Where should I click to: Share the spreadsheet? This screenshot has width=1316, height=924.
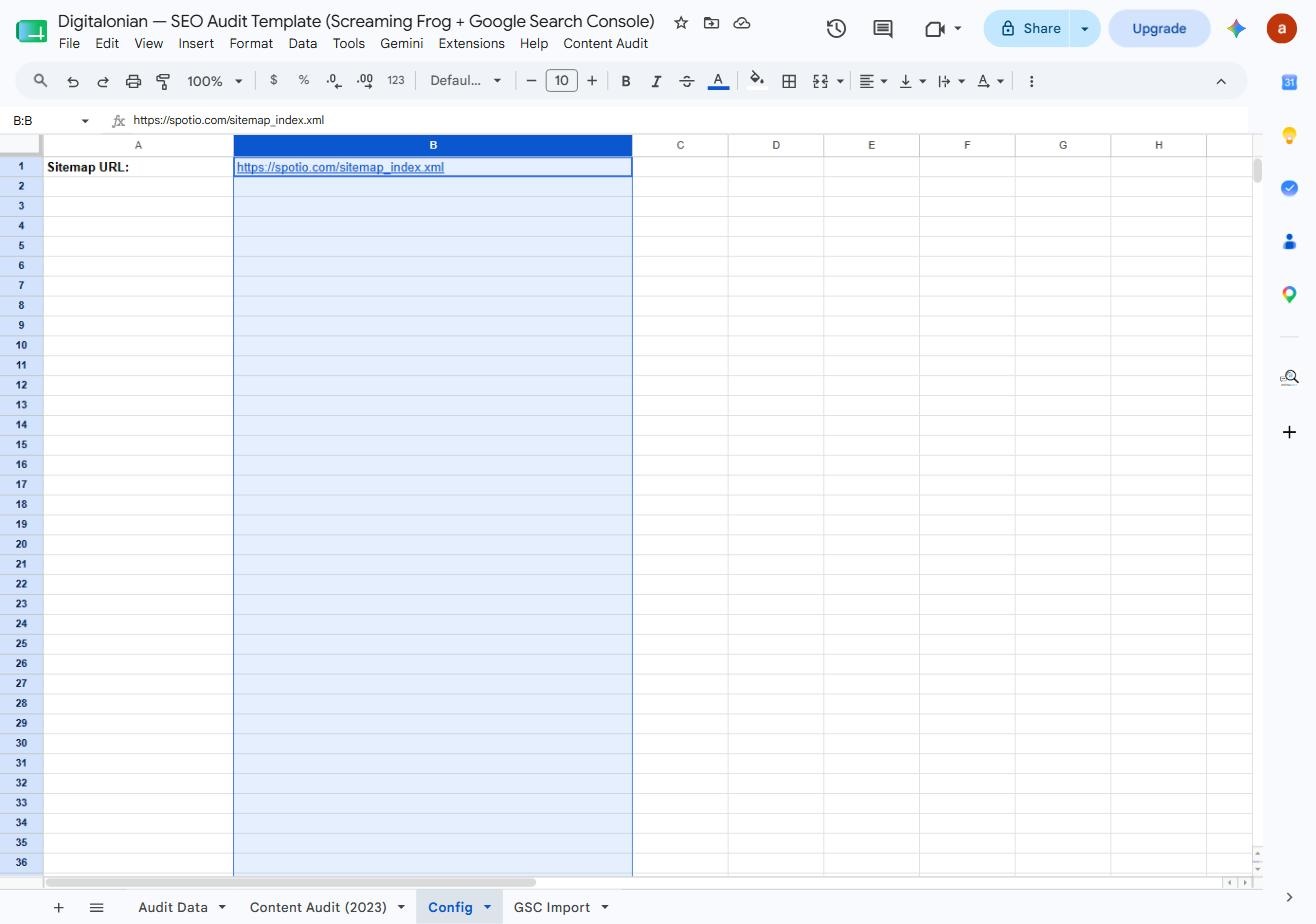click(x=1028, y=28)
